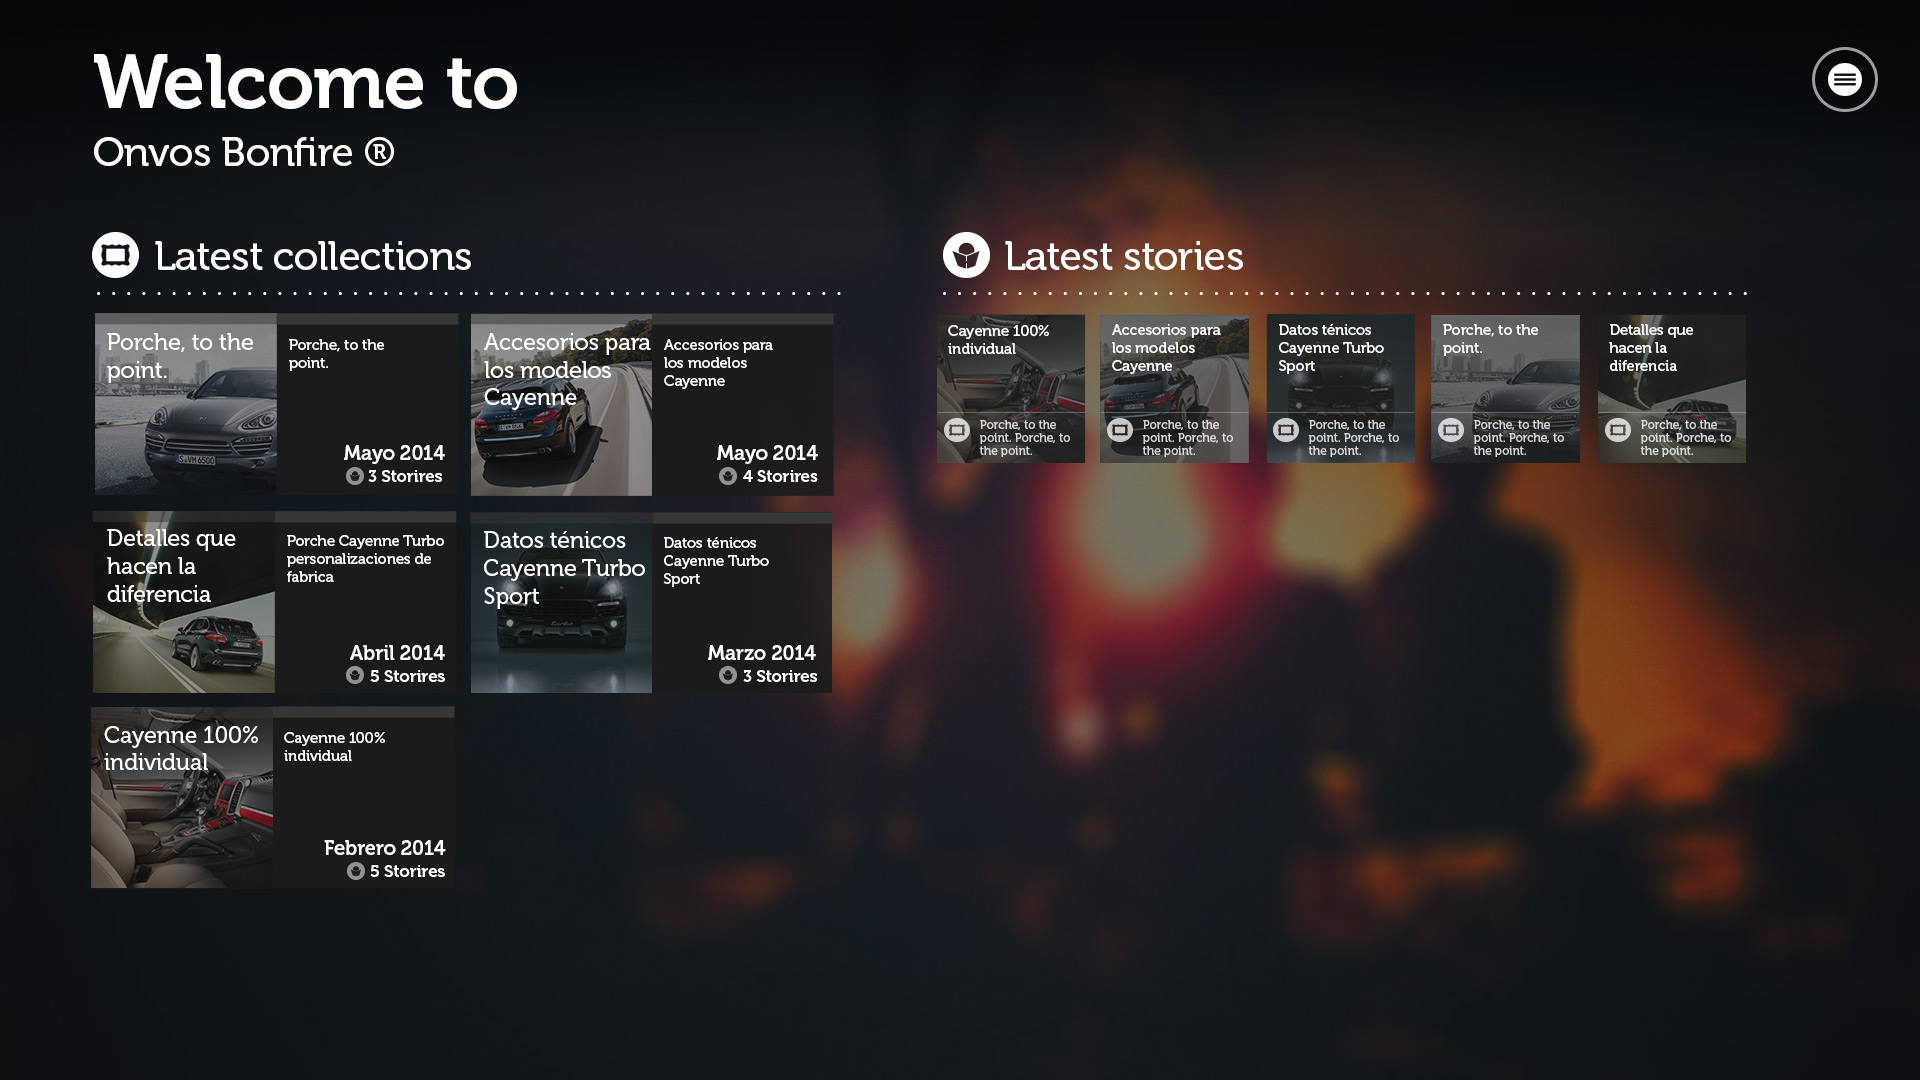Viewport: 1920px width, 1080px height.
Task: Click collection icon on 'Detalles que hacen la diferencia' story
Action: point(1618,430)
